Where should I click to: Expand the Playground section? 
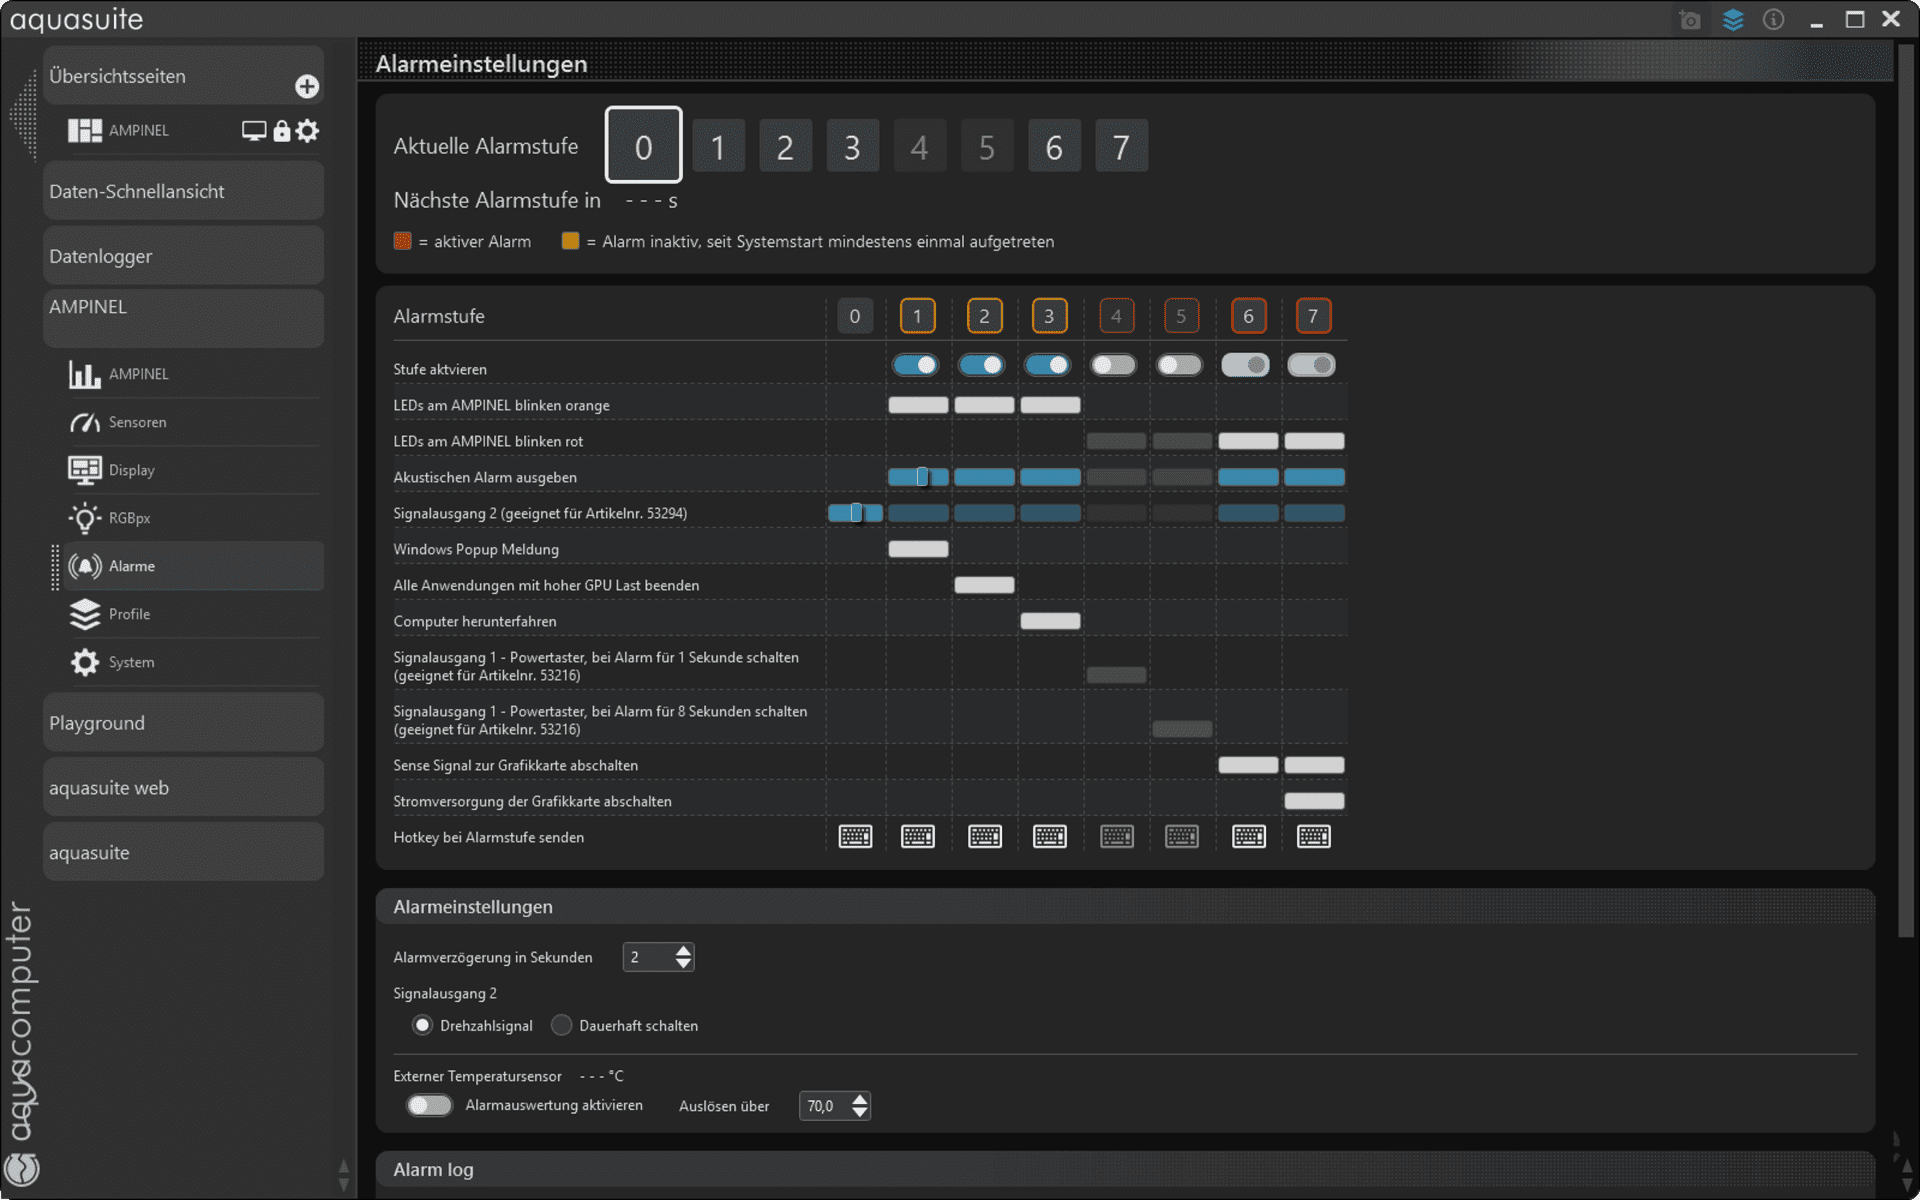(x=183, y=722)
